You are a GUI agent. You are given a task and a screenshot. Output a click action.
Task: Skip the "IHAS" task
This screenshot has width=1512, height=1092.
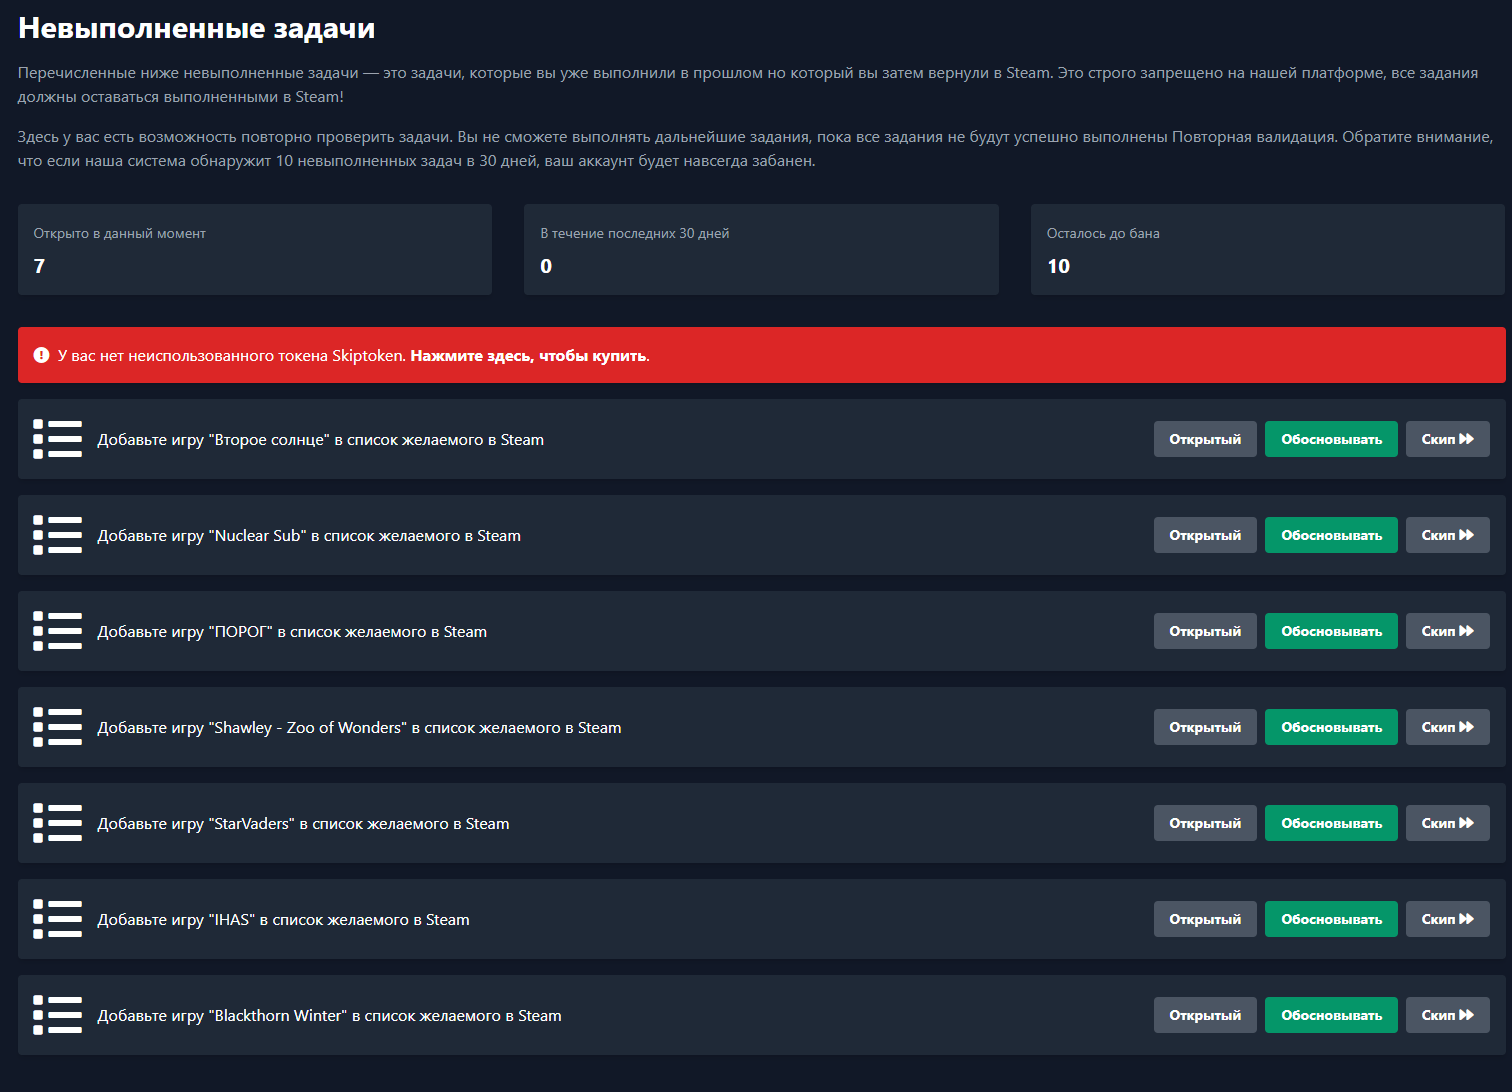point(1447,919)
